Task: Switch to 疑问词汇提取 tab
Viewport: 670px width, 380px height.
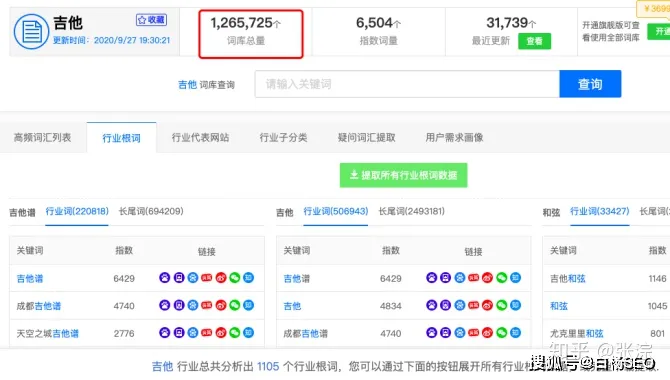Action: (367, 138)
